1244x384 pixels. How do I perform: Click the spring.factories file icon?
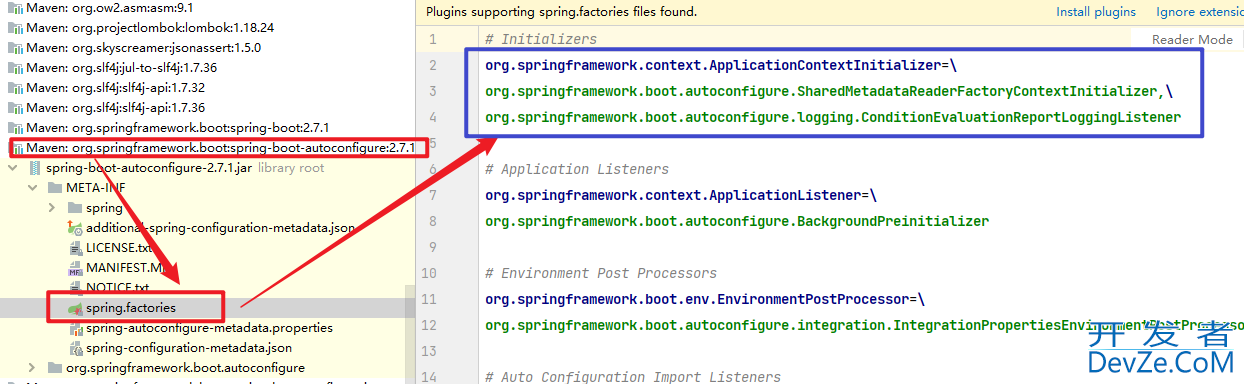tap(76, 308)
